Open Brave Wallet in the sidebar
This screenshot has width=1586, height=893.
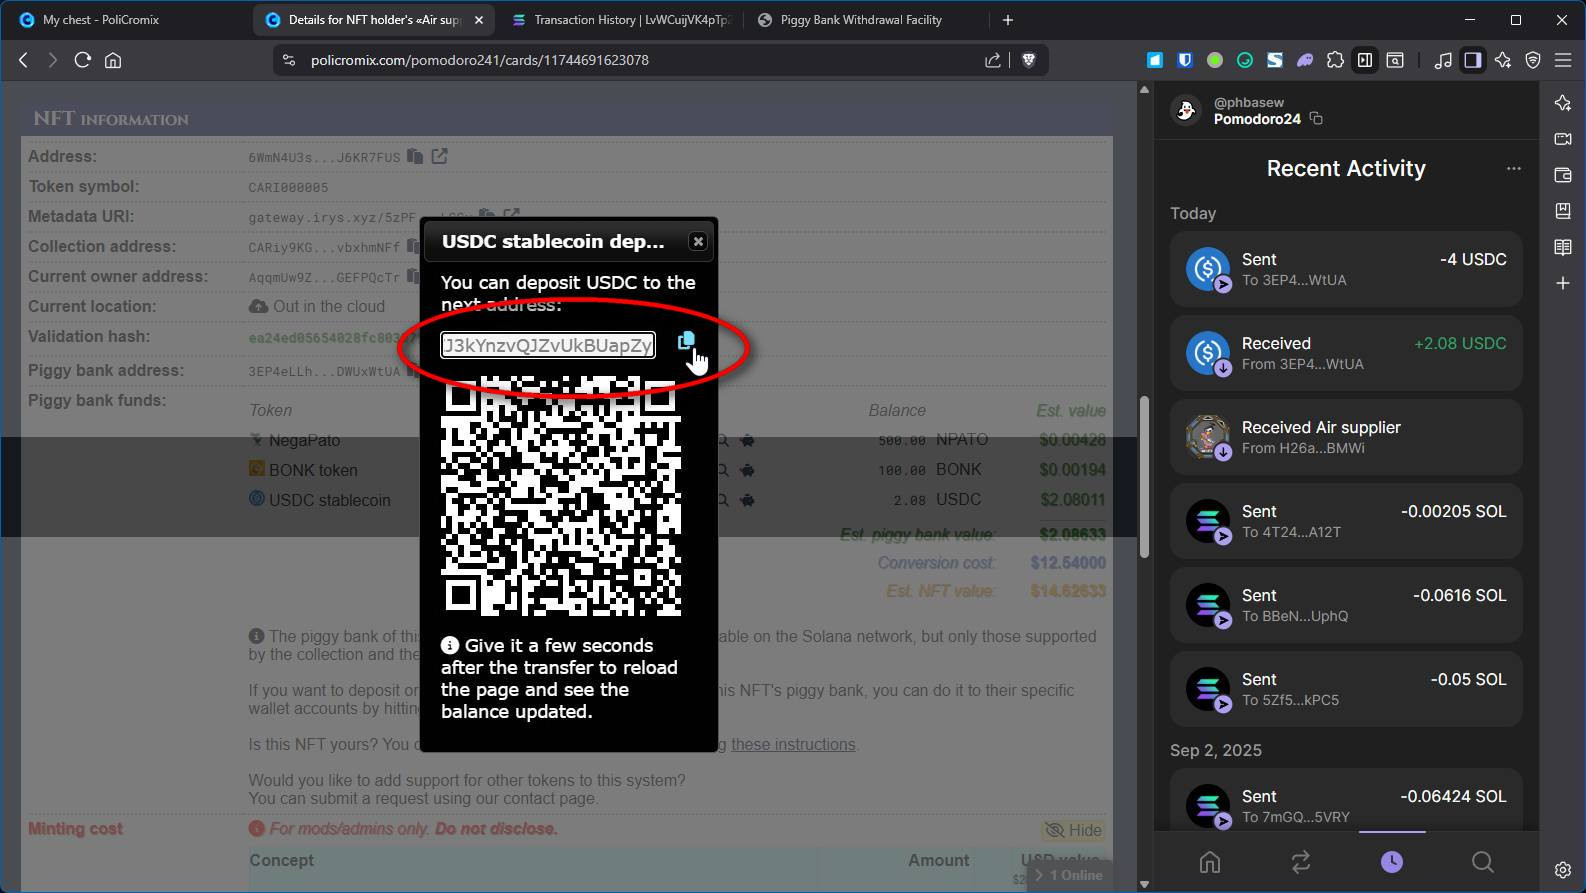pos(1563,175)
